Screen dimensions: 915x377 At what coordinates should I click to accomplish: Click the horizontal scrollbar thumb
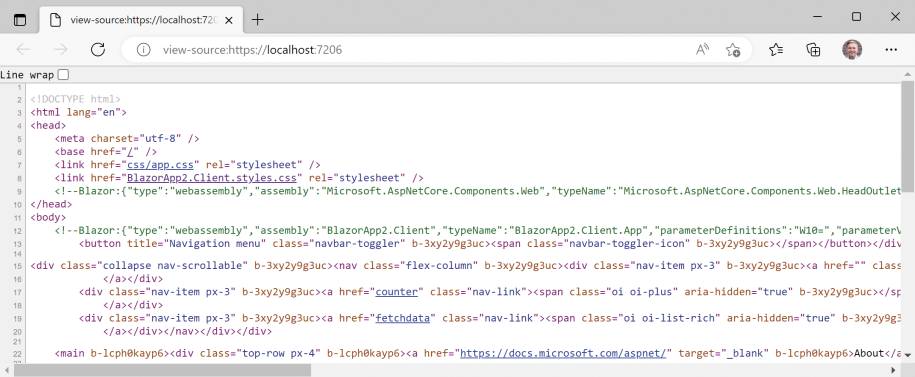coord(162,370)
